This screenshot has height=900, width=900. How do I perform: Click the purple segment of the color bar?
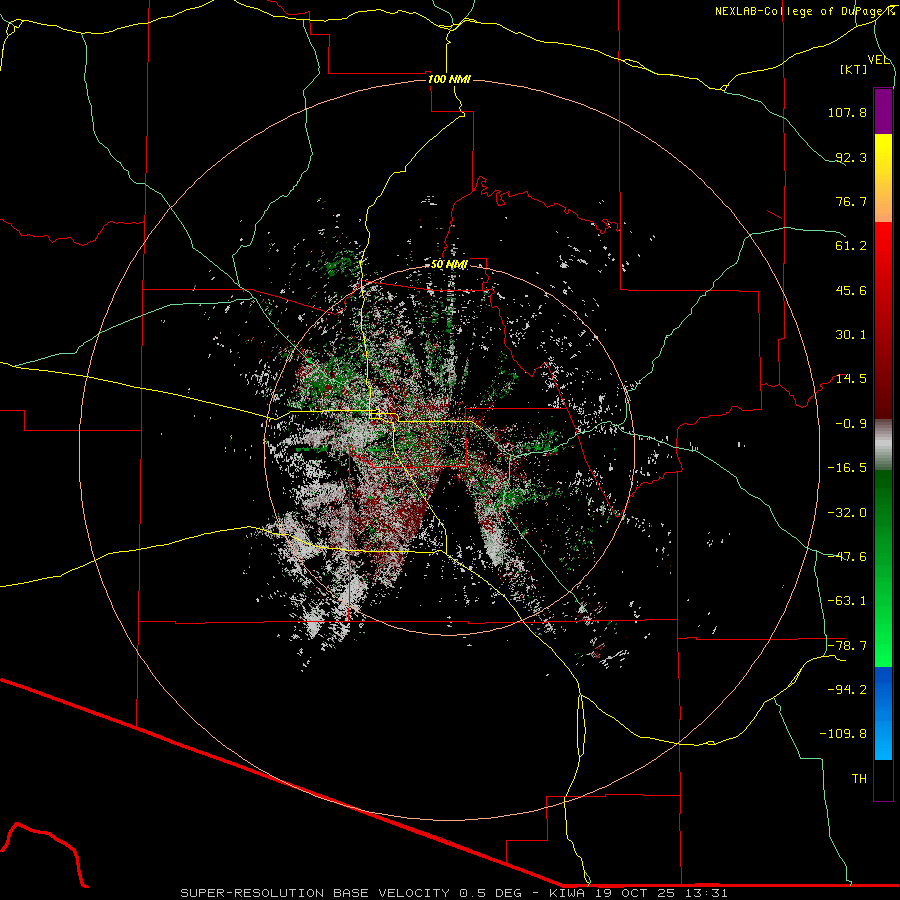883,111
